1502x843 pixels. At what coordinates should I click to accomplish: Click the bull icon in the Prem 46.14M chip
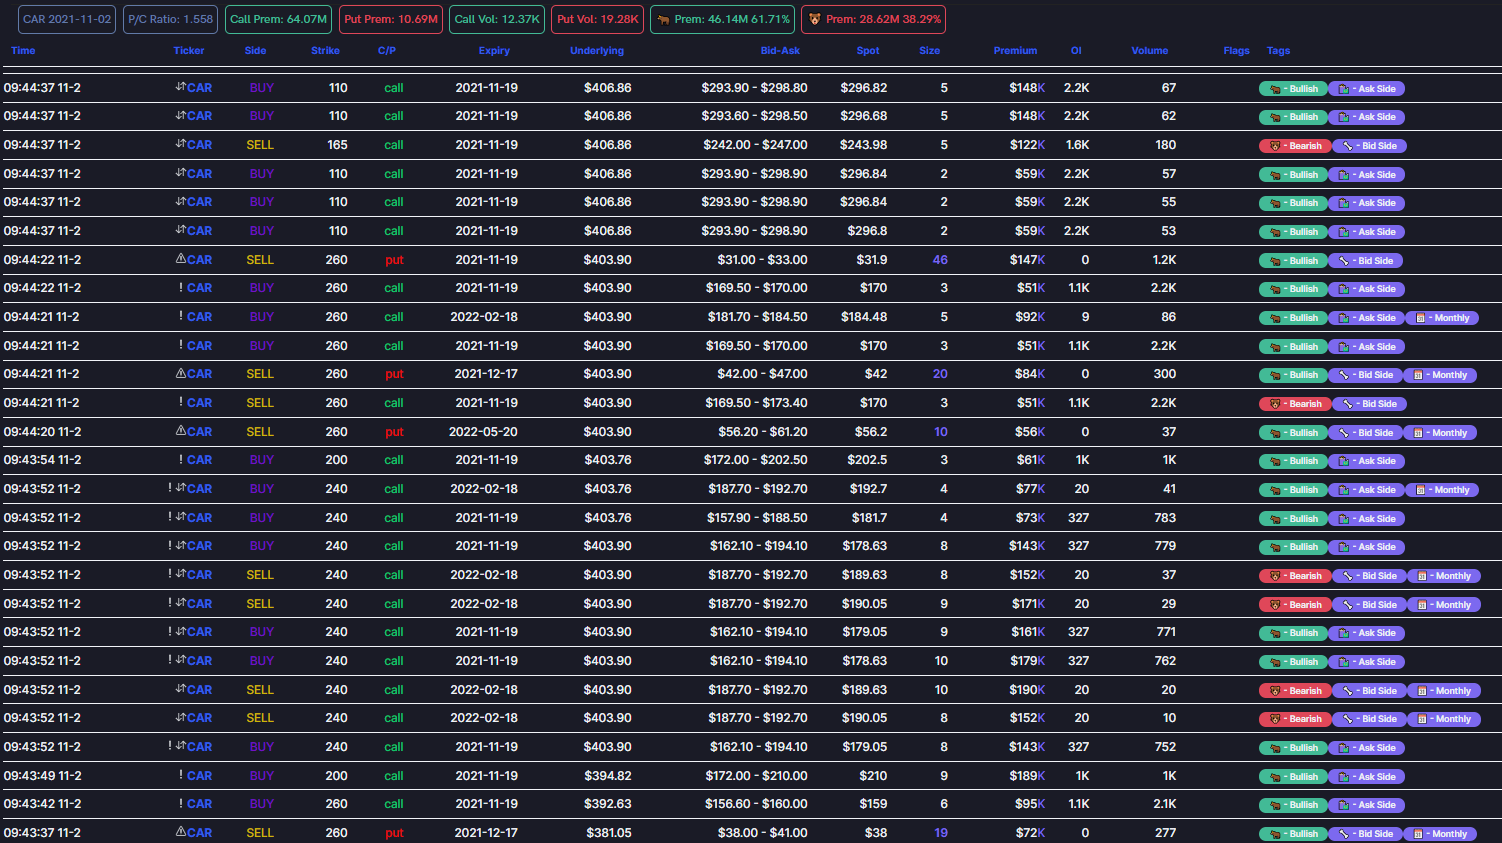tap(663, 20)
